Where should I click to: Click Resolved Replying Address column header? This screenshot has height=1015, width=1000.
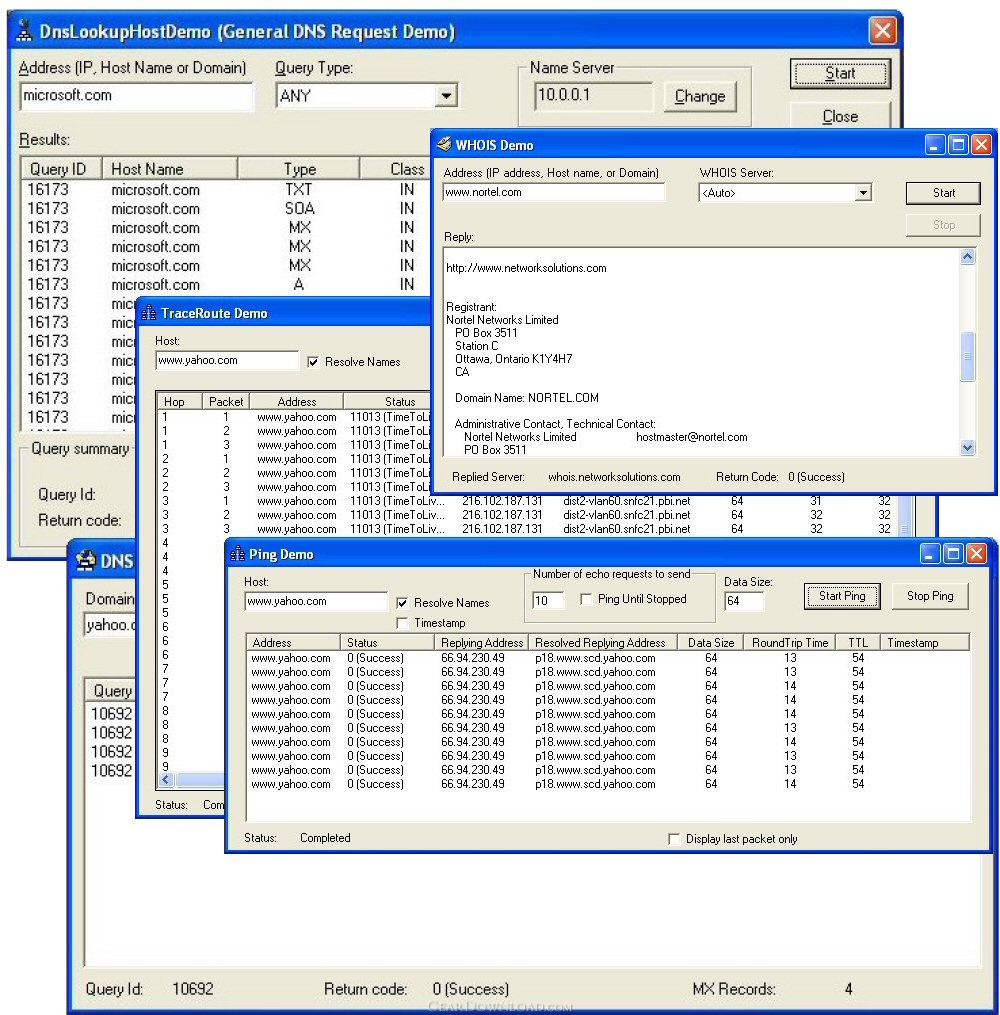pos(603,643)
